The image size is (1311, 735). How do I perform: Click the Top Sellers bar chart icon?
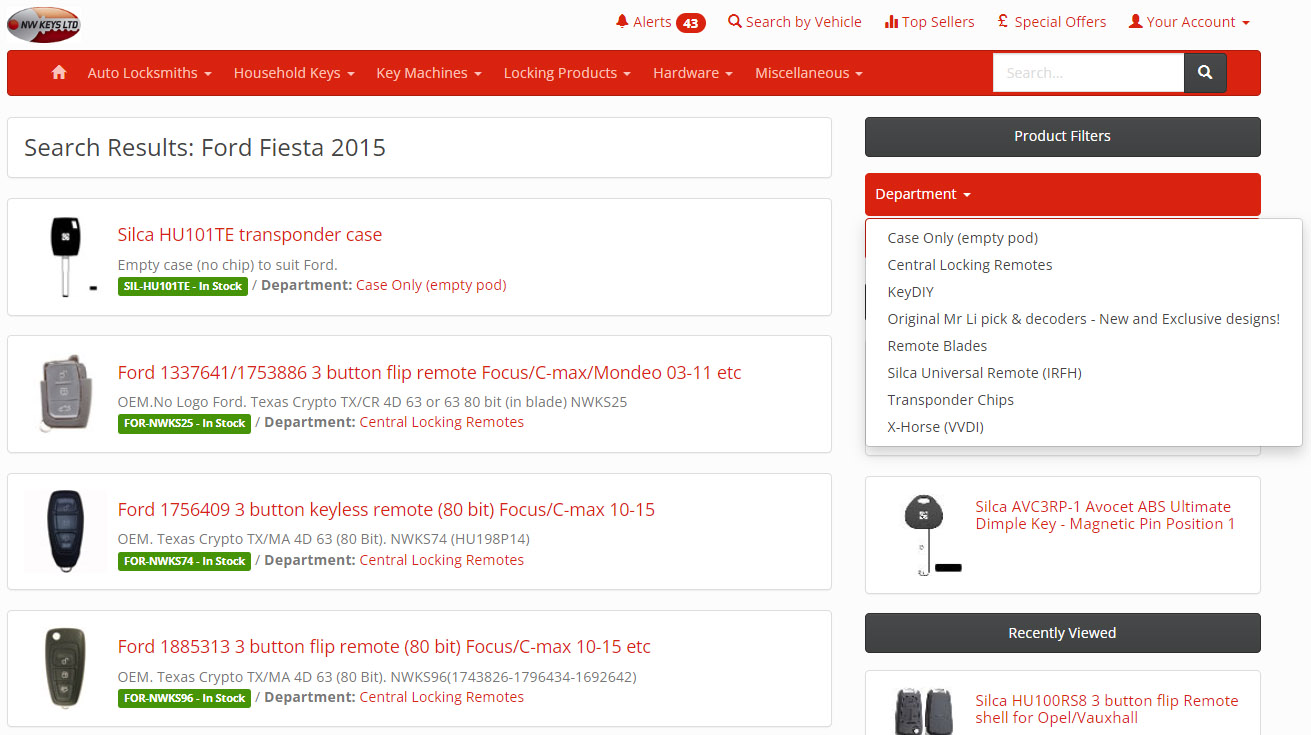[x=892, y=21]
